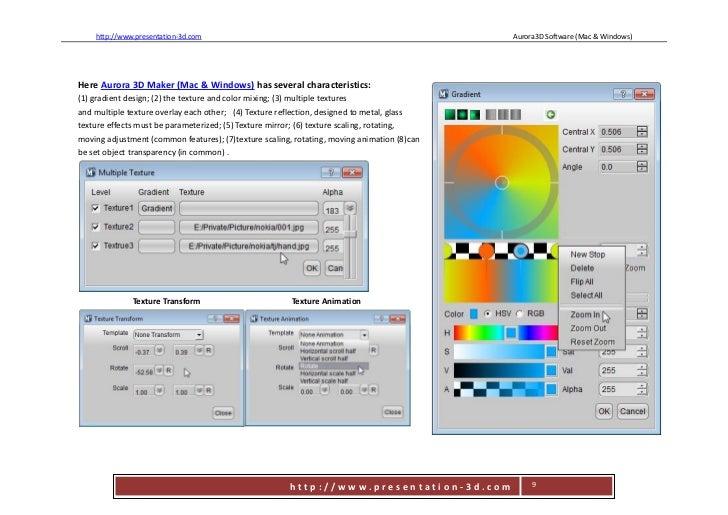728x515 pixels.
Task: Click the H hue slider bar
Action: [x=506, y=332]
